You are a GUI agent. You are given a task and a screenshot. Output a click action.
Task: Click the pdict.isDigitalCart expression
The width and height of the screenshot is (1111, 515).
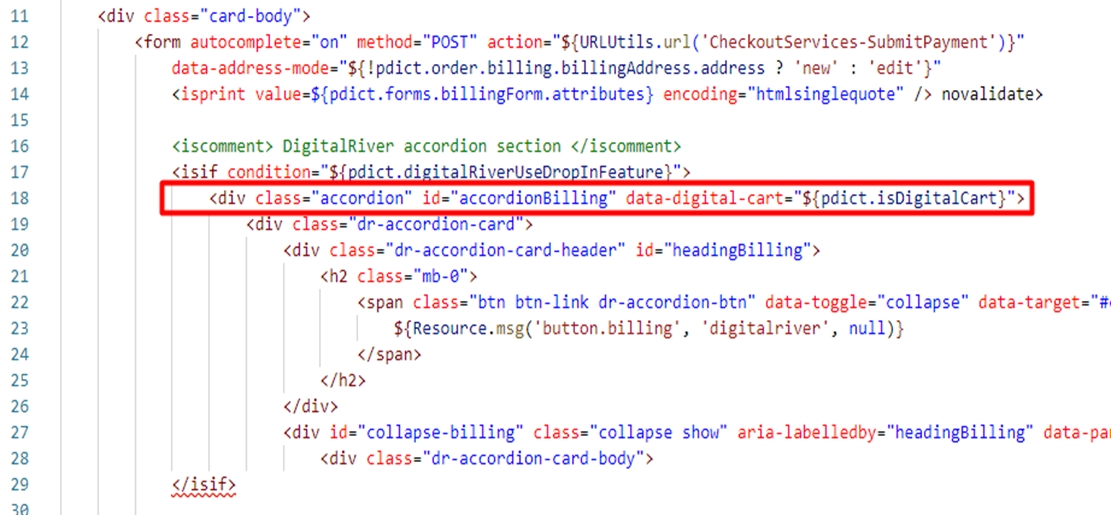pos(905,198)
